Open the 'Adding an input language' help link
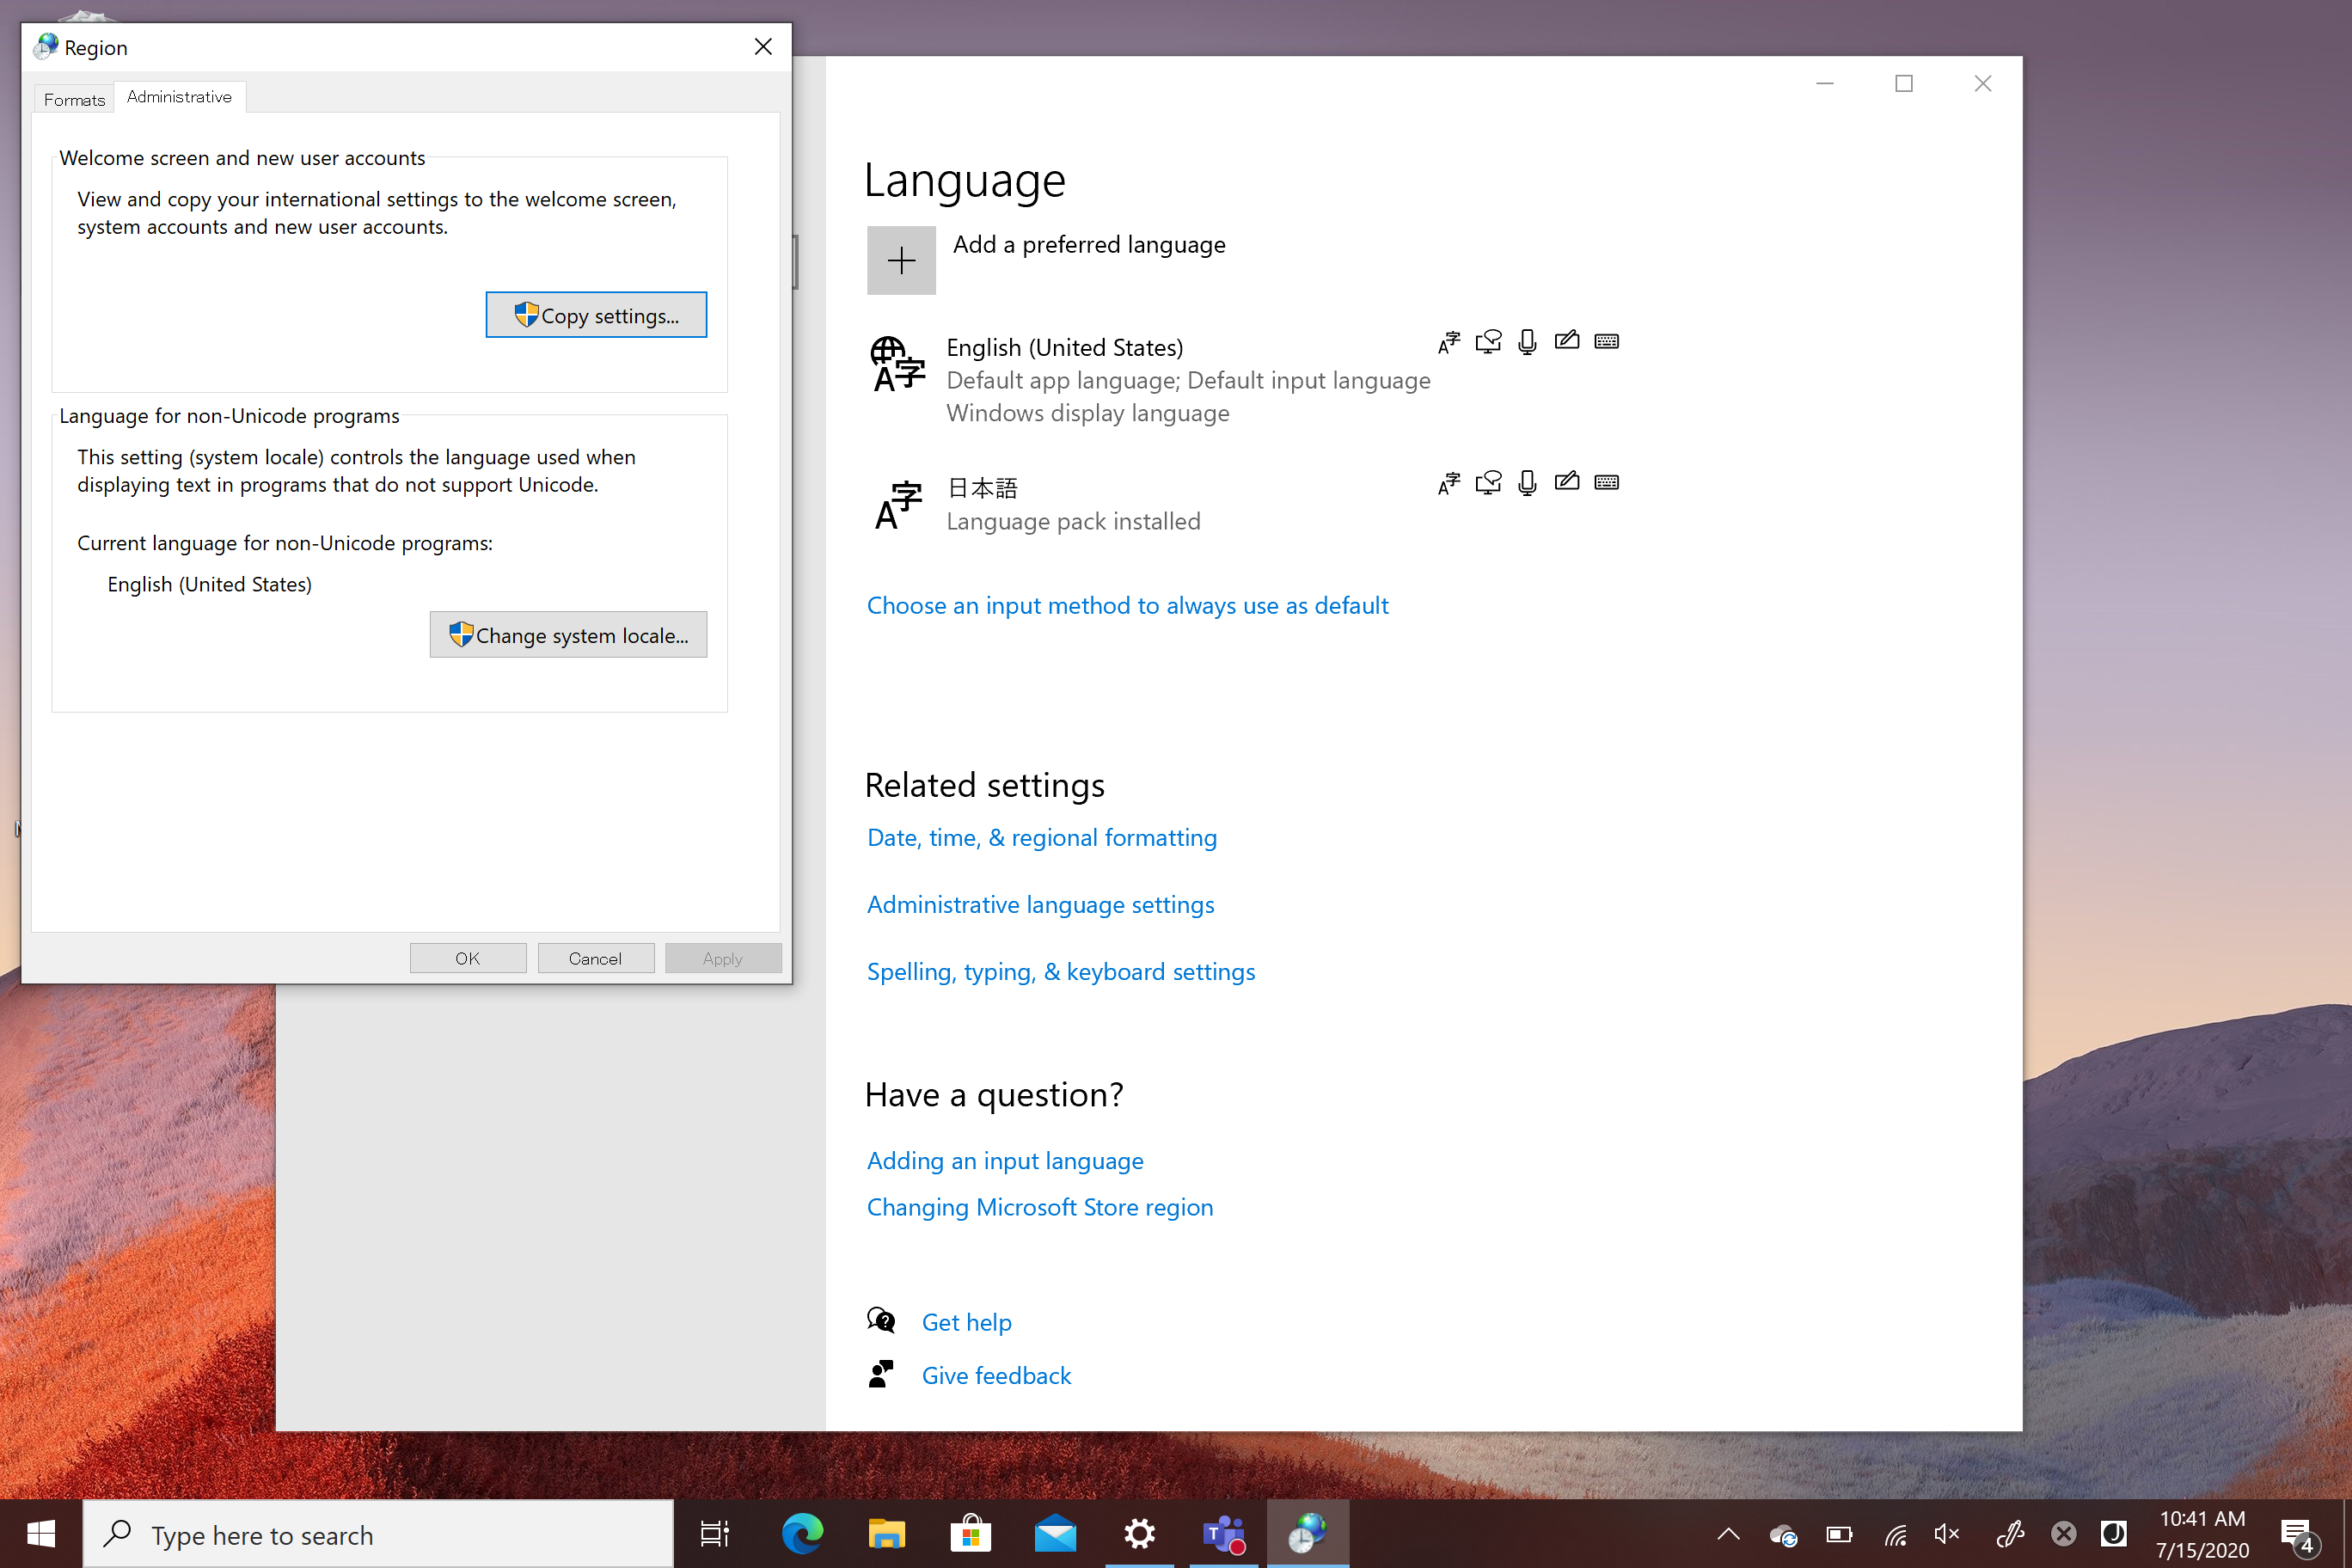Screen dimensions: 2352x1568 (x=1005, y=1160)
